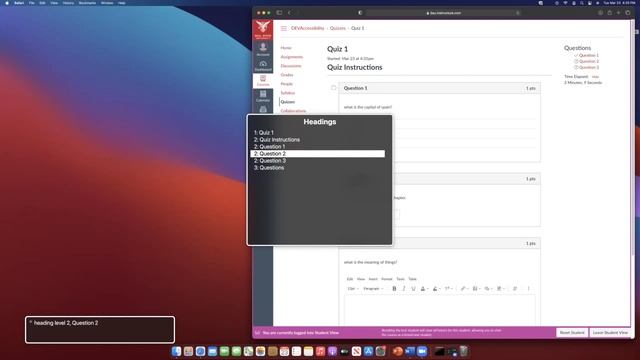Screen dimensions: 640x360
Task: Jump to Question 3 in Questions list
Action: click(589, 67)
